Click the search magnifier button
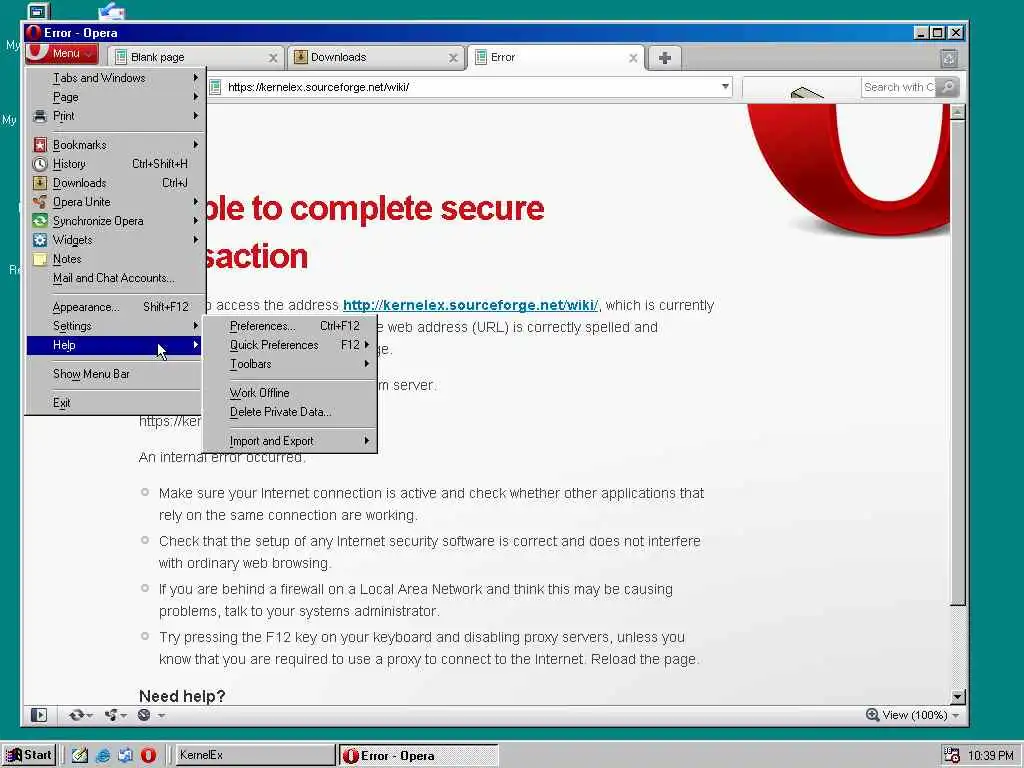 click(947, 87)
